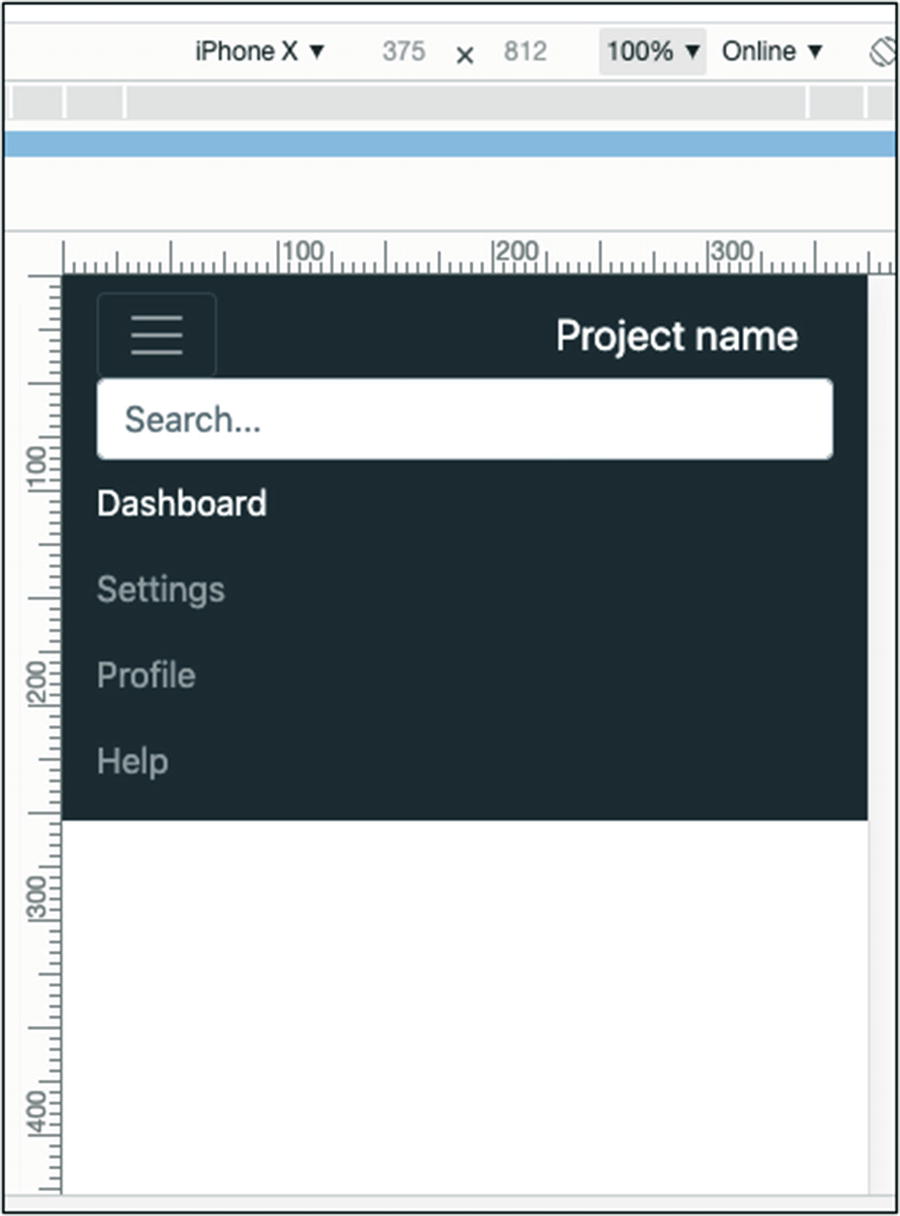Image resolution: width=900 pixels, height=1216 pixels.
Task: Click the Project name brand link
Action: [676, 336]
